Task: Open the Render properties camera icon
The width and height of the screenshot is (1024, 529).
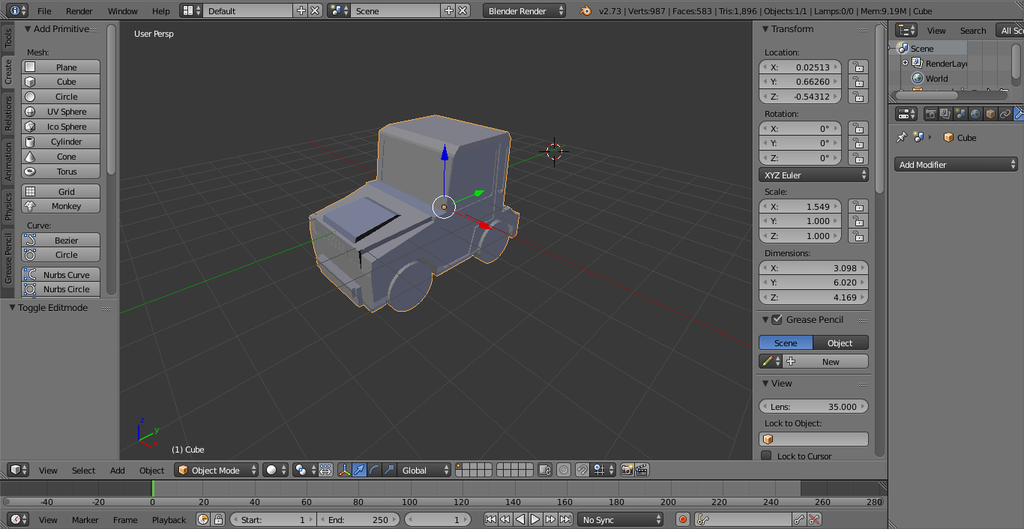Action: pos(930,114)
